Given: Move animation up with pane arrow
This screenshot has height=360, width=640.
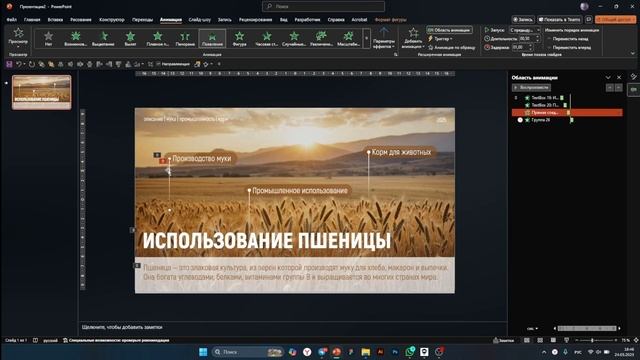Looking at the screenshot, I should click(x=609, y=88).
